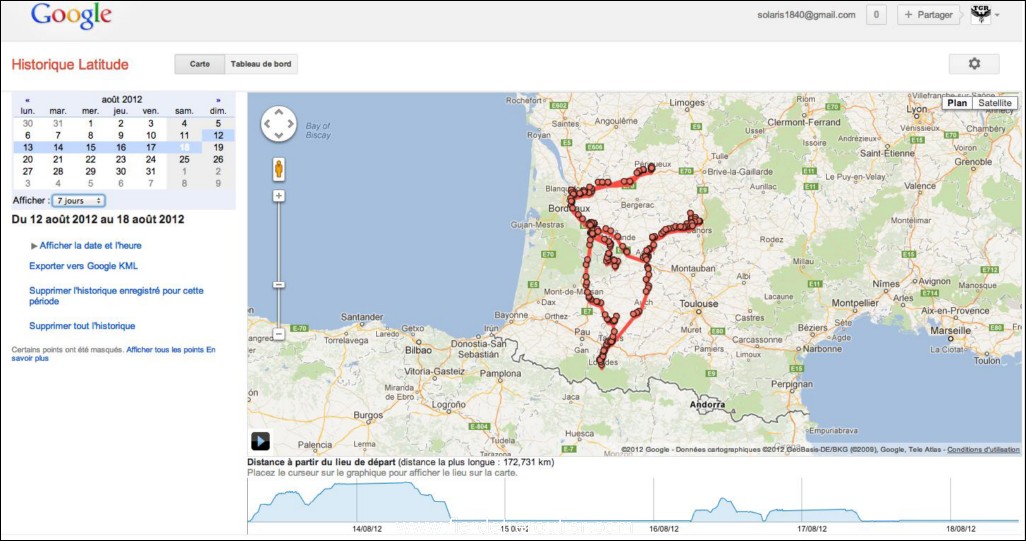Screen dimensions: 1026x541
Task: Click the Historique Latitude title
Action: pyautogui.click(x=70, y=64)
